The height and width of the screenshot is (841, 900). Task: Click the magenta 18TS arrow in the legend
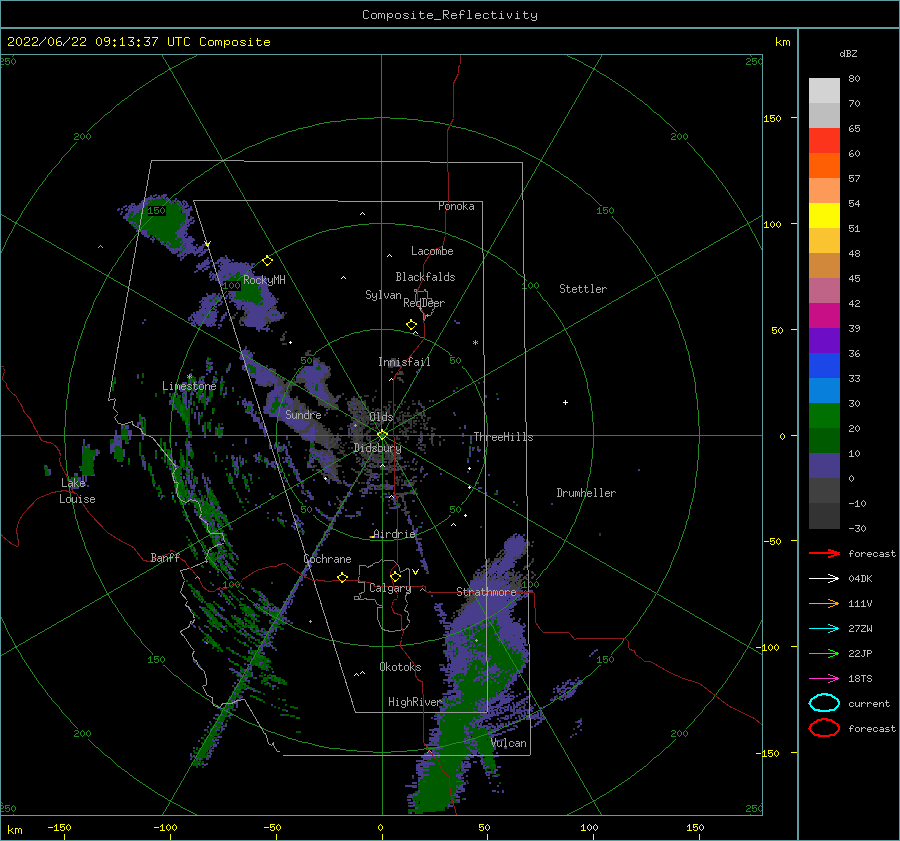coord(824,678)
